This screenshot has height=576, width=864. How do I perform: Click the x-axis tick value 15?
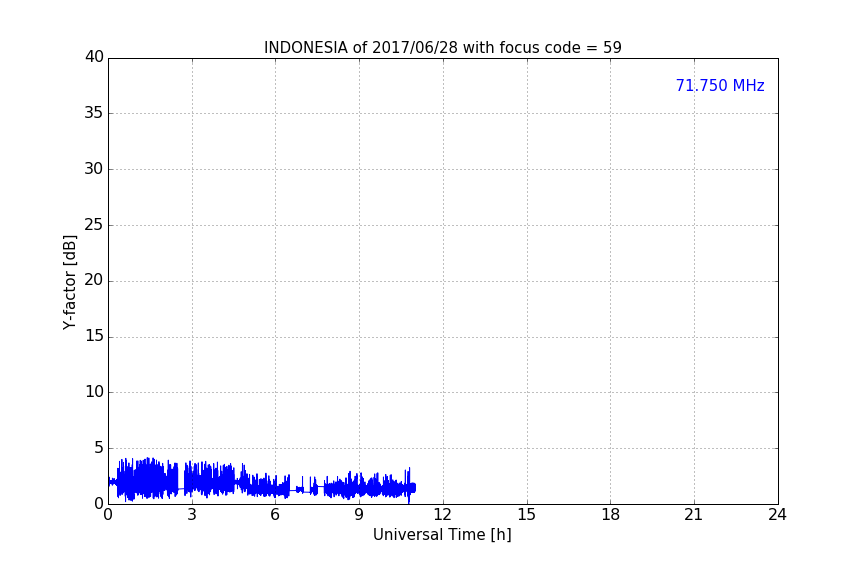tap(526, 515)
